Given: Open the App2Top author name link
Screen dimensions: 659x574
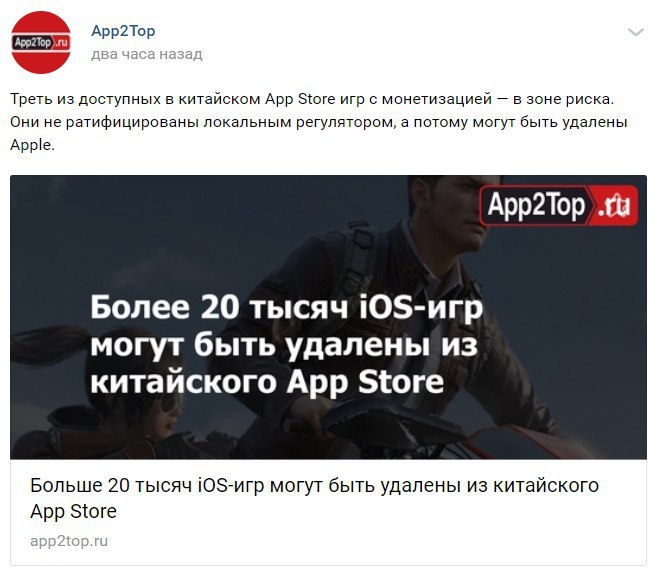Looking at the screenshot, I should tap(123, 31).
